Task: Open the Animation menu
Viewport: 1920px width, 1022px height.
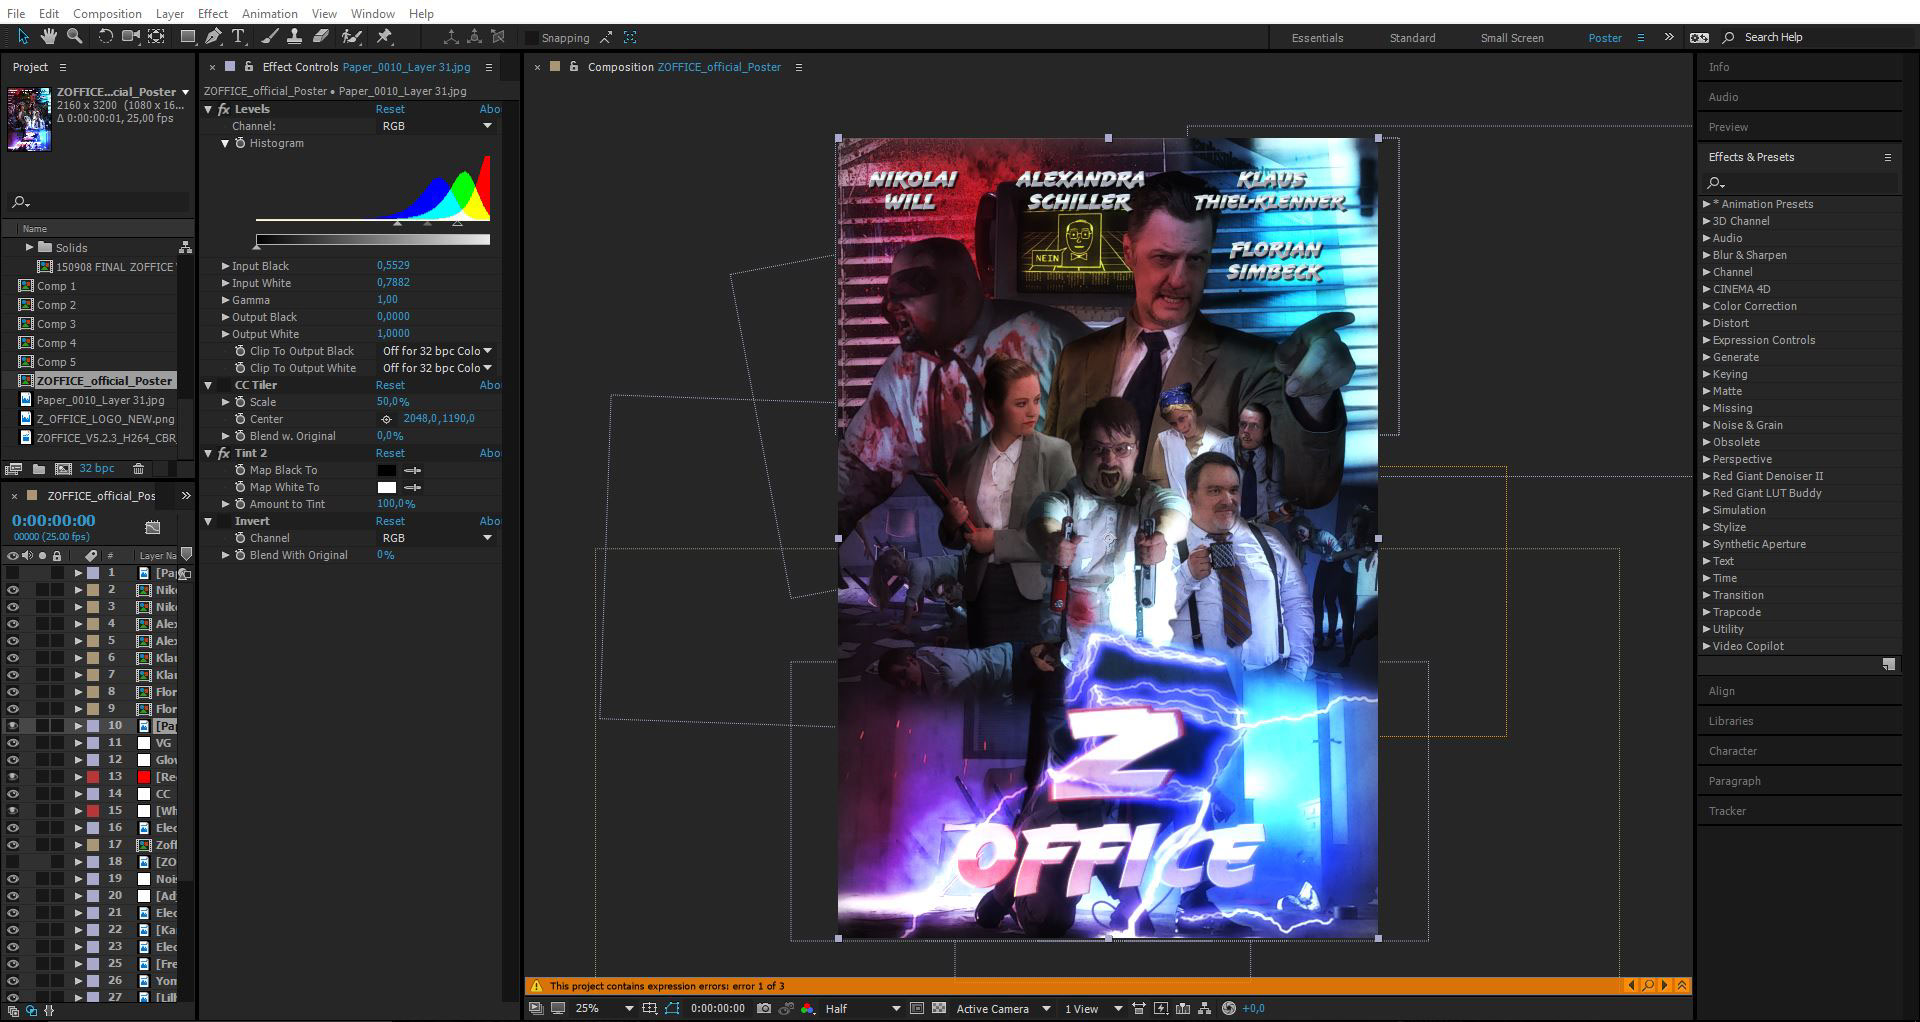Action: coord(269,13)
